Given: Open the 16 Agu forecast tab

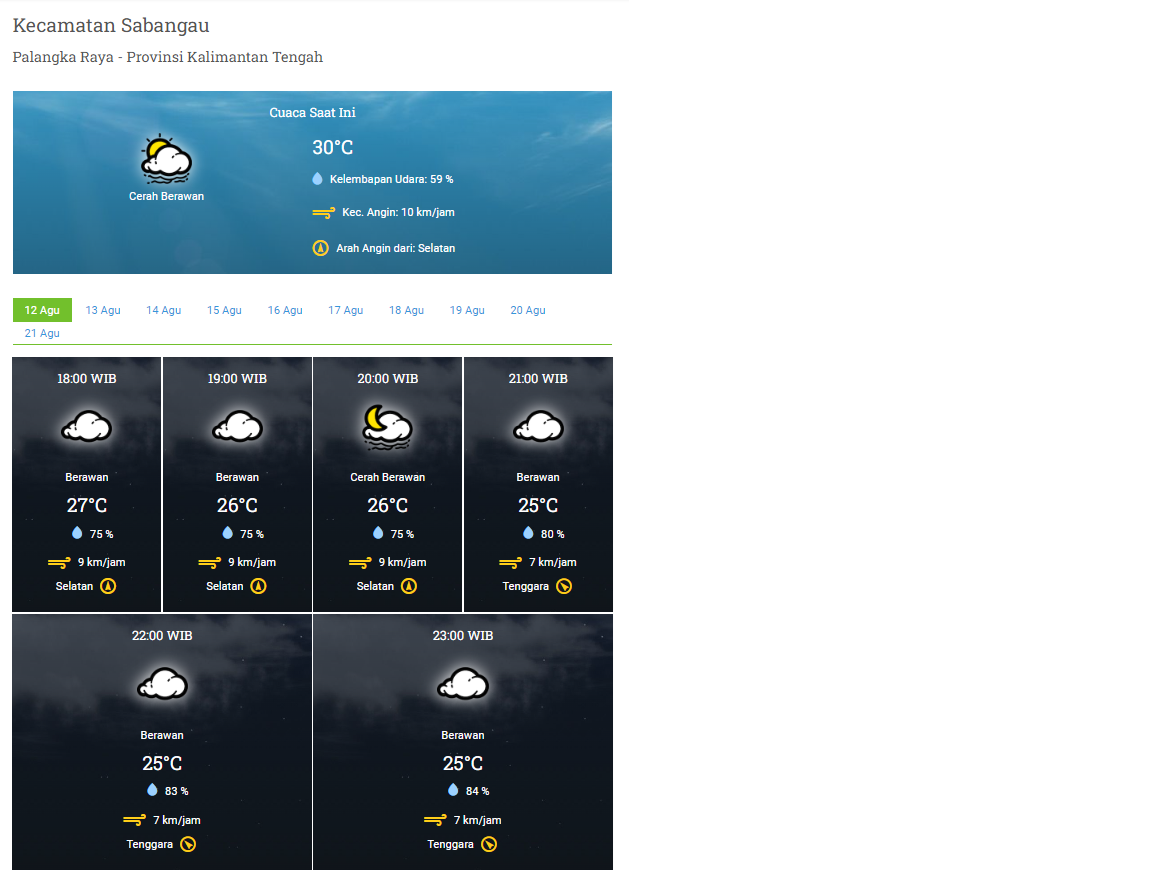Looking at the screenshot, I should coord(285,310).
